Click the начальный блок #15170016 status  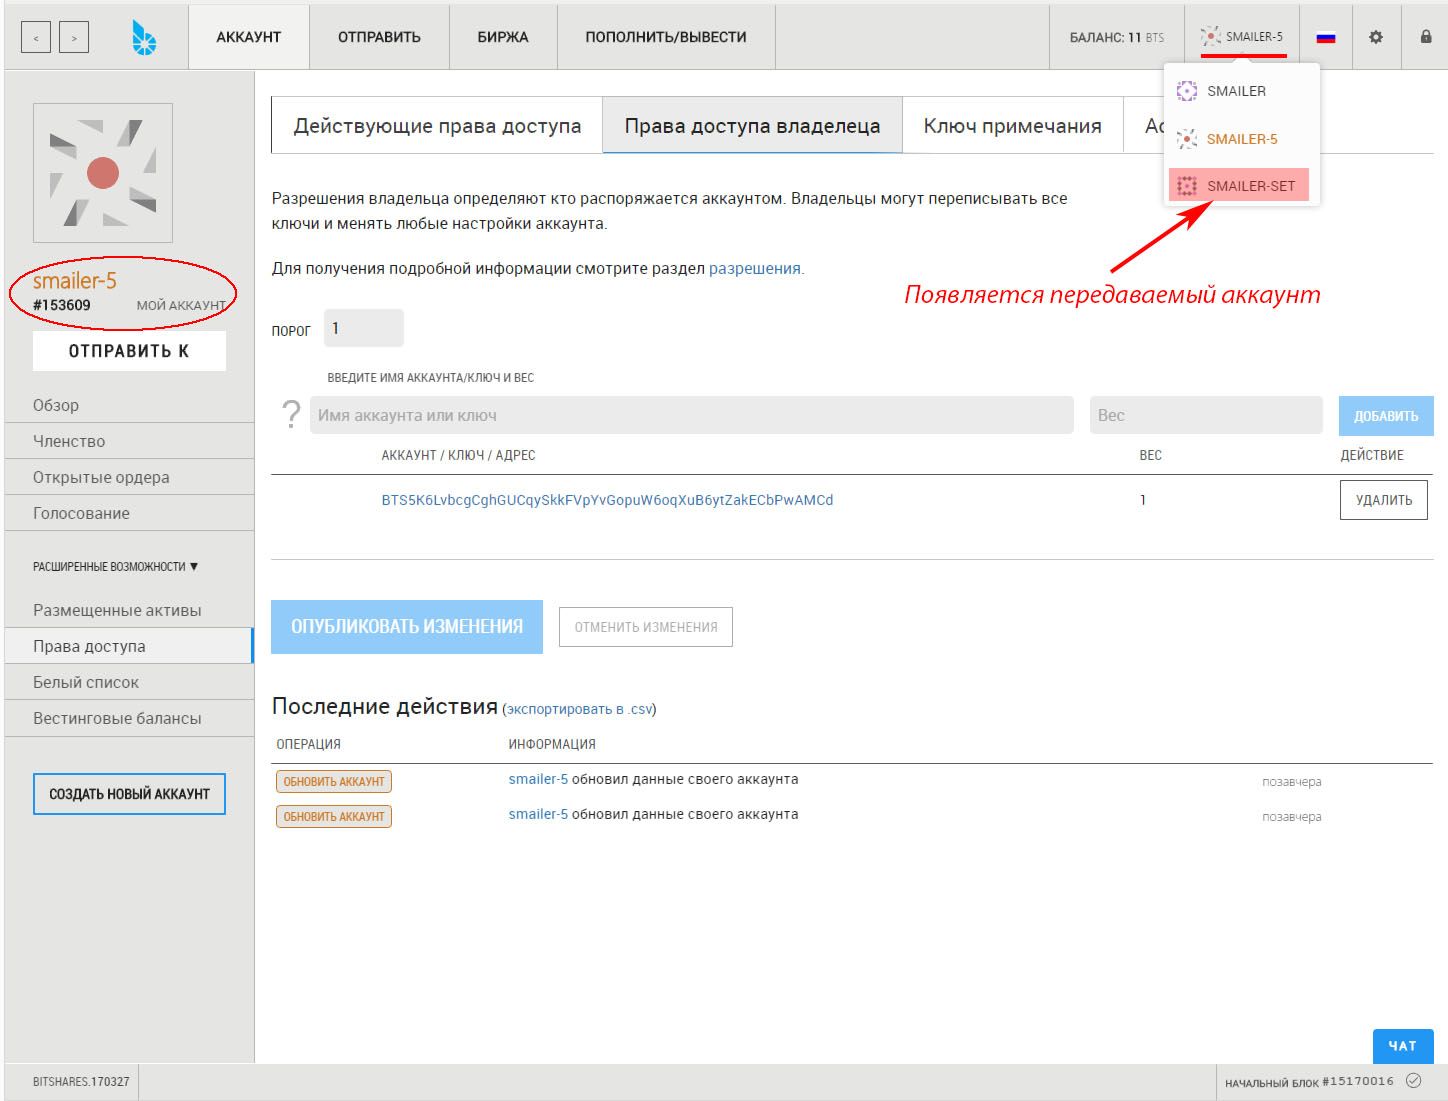point(1309,1082)
